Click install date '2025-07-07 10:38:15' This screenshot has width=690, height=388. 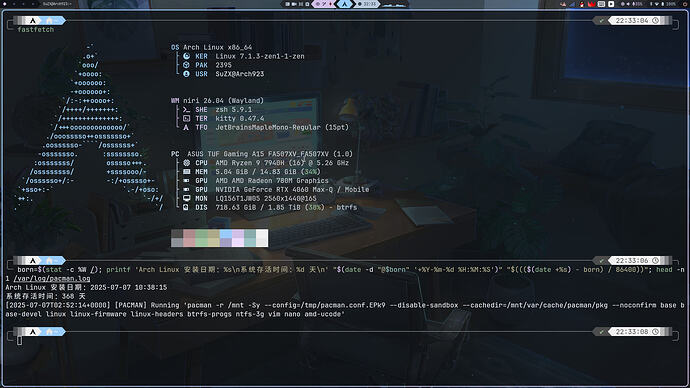point(128,287)
